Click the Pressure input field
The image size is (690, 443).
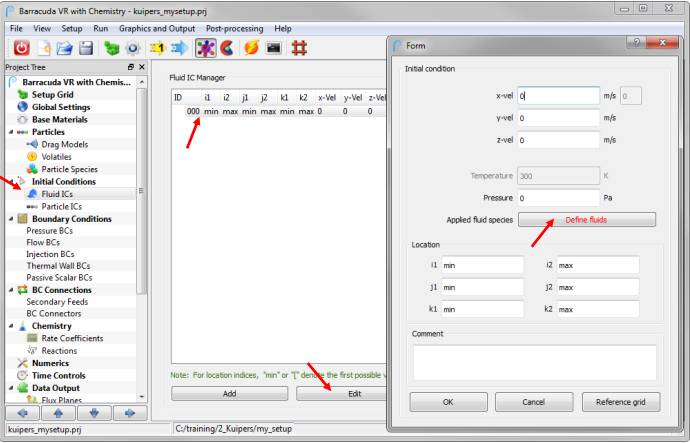pos(558,198)
